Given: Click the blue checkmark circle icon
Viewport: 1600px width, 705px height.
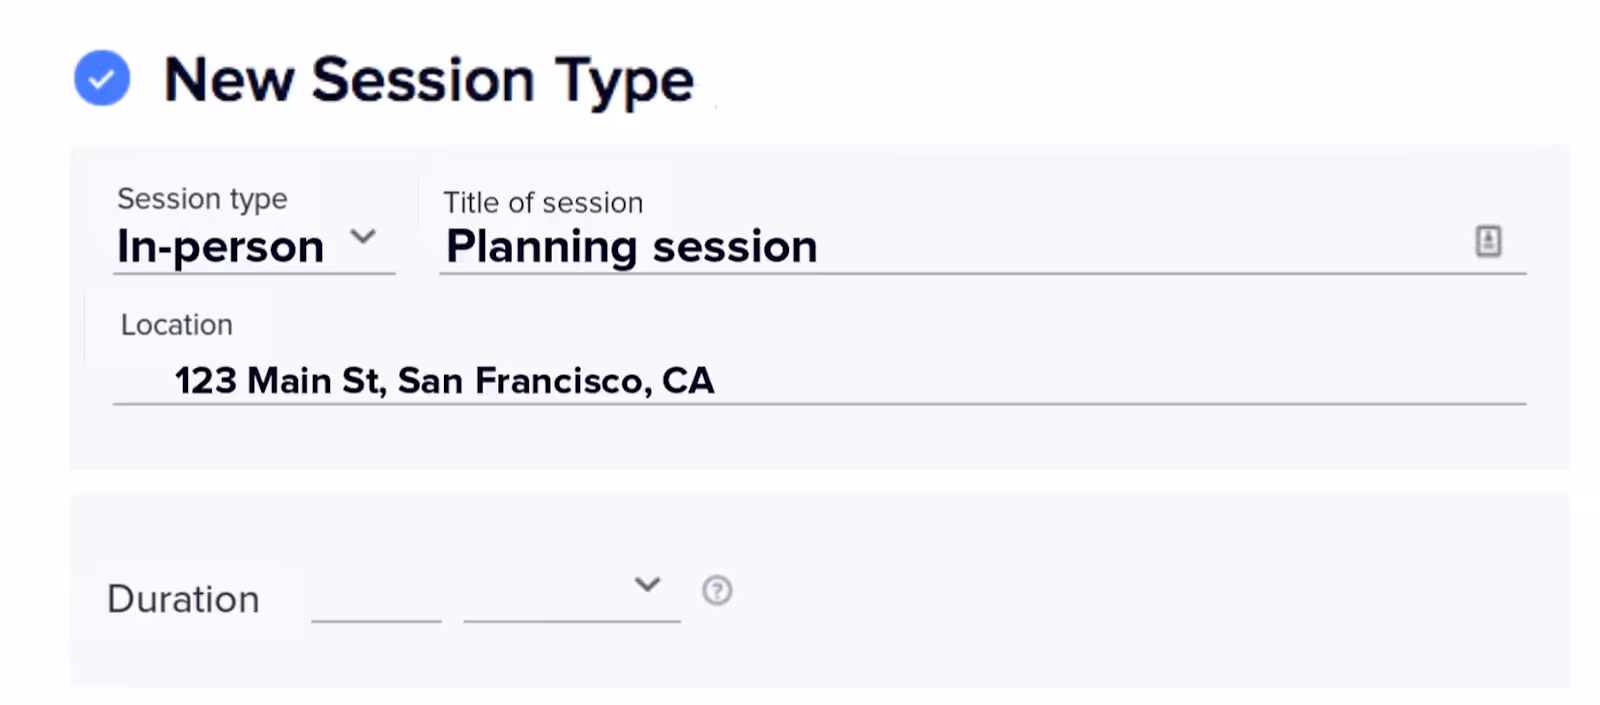Looking at the screenshot, I should [102, 78].
